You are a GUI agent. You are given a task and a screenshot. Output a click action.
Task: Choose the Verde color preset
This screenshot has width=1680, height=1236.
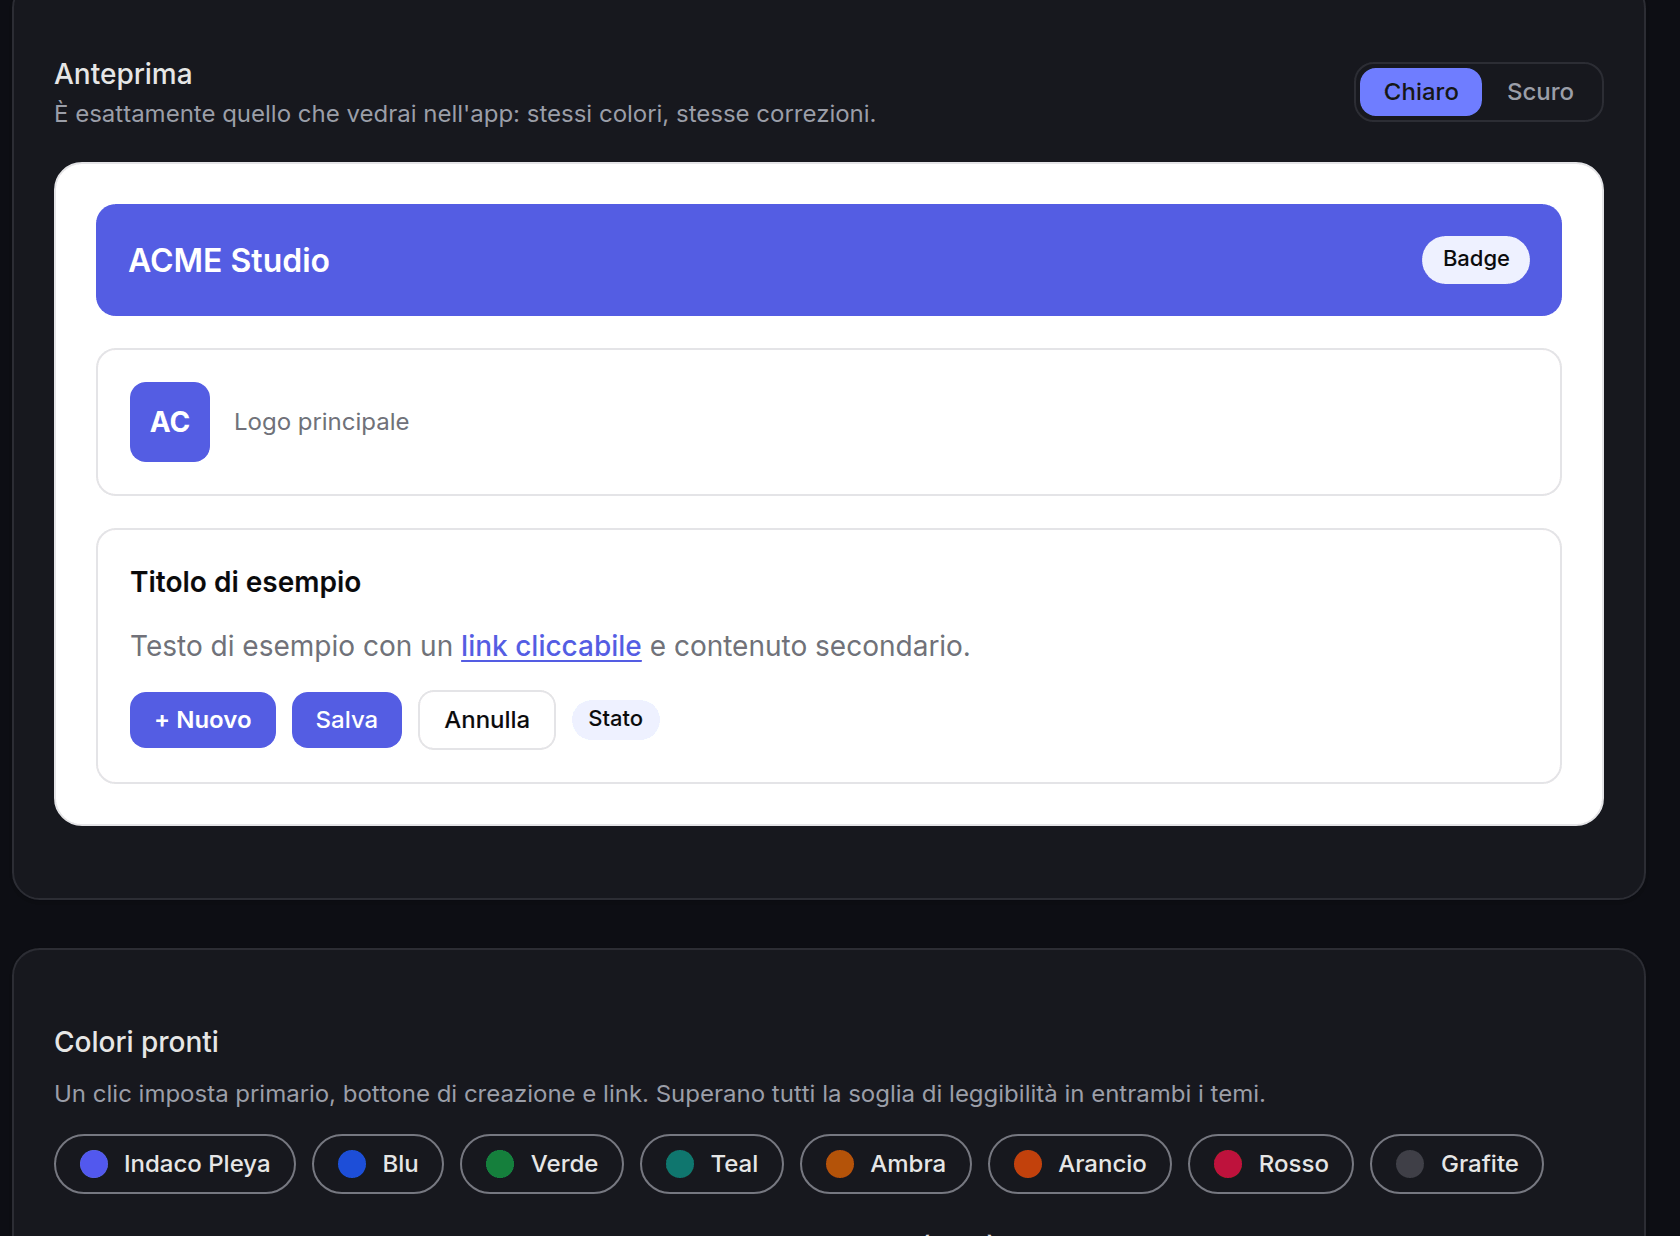[542, 1164]
